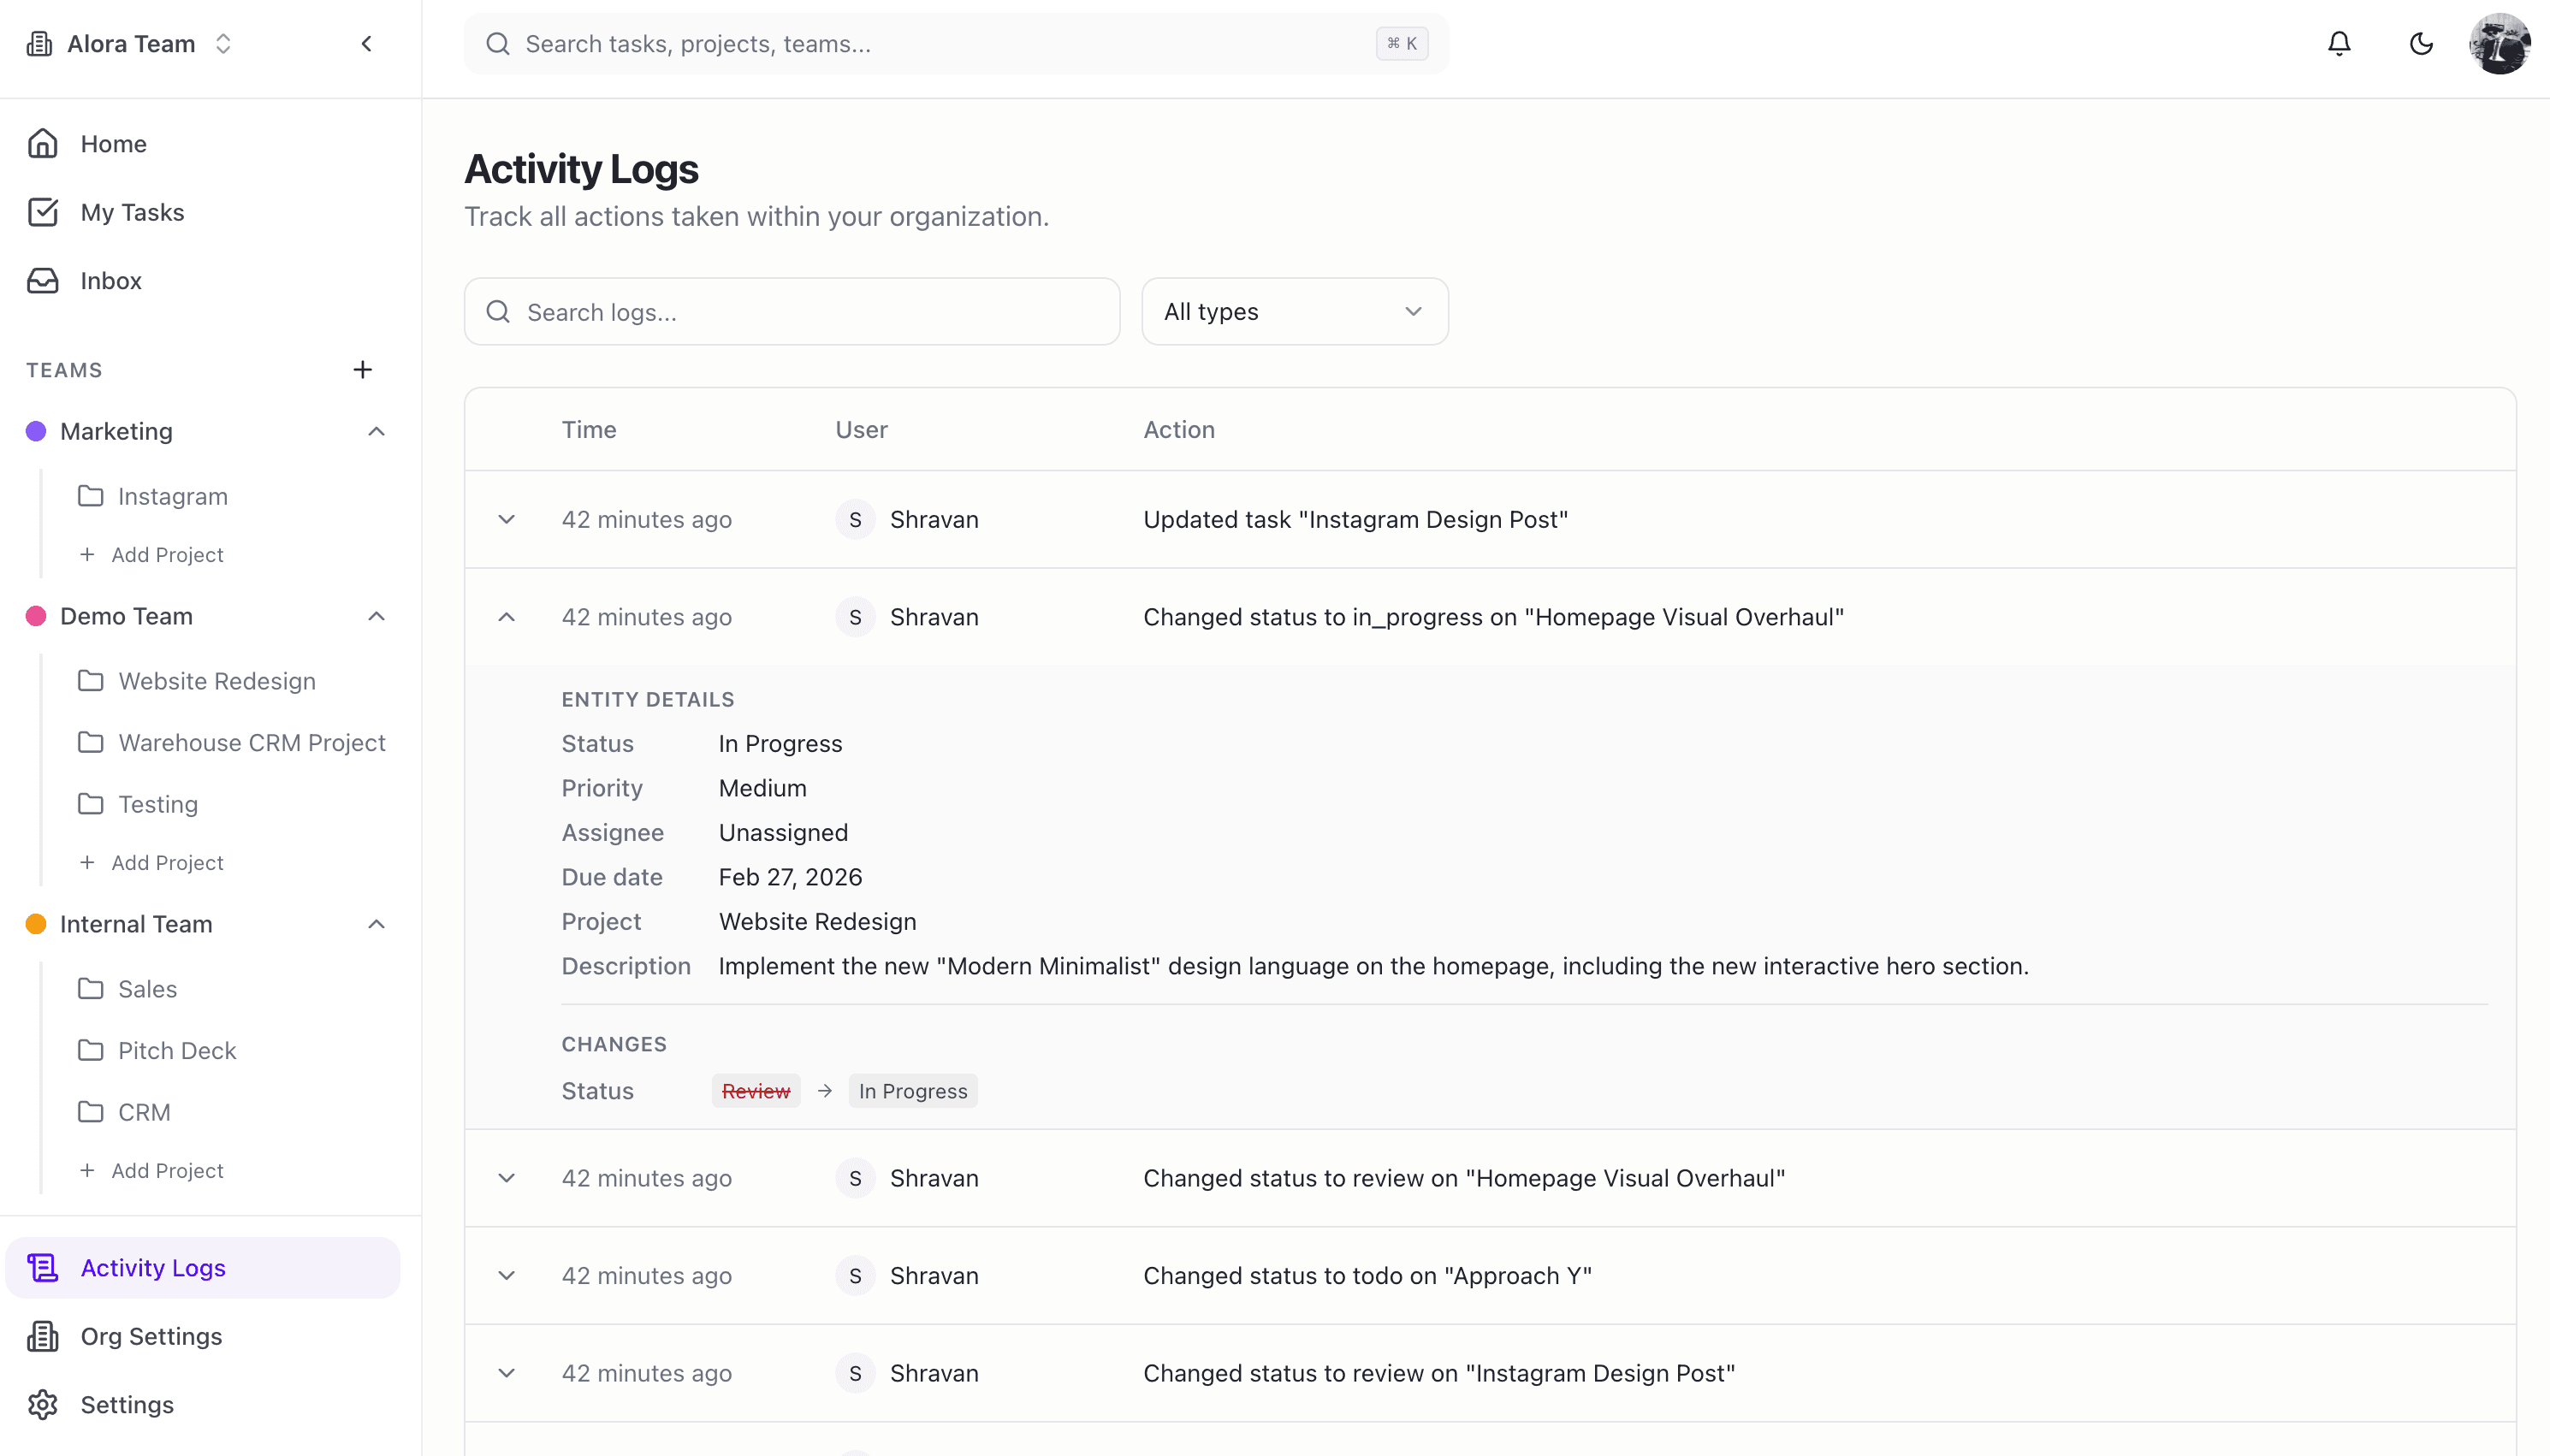Open Org Settings in sidebar

click(x=151, y=1336)
